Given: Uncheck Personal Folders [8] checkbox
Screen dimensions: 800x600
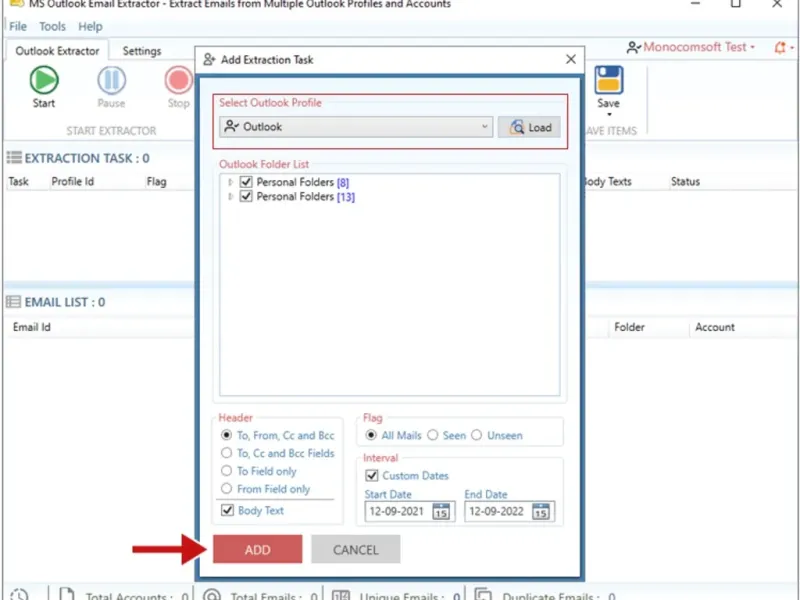Looking at the screenshot, I should click(246, 182).
